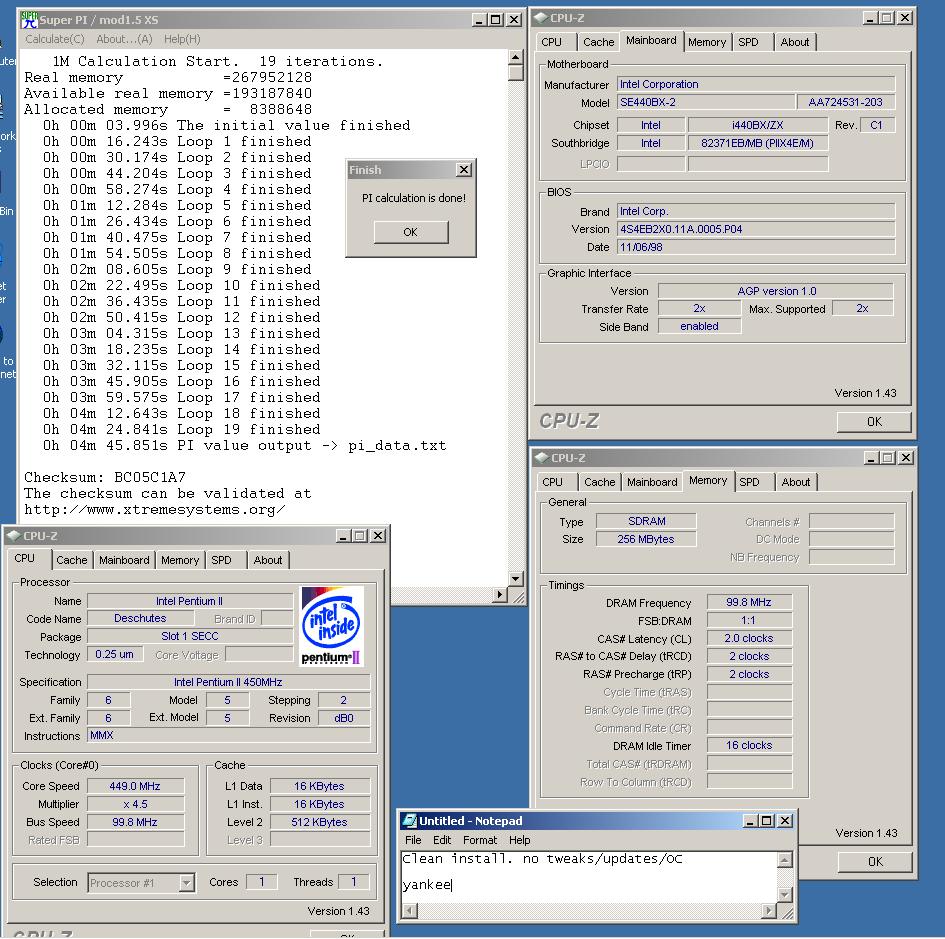Click the CAS# Latency value 2.0 clocks
Screen dimensions: 945x939
749,638
